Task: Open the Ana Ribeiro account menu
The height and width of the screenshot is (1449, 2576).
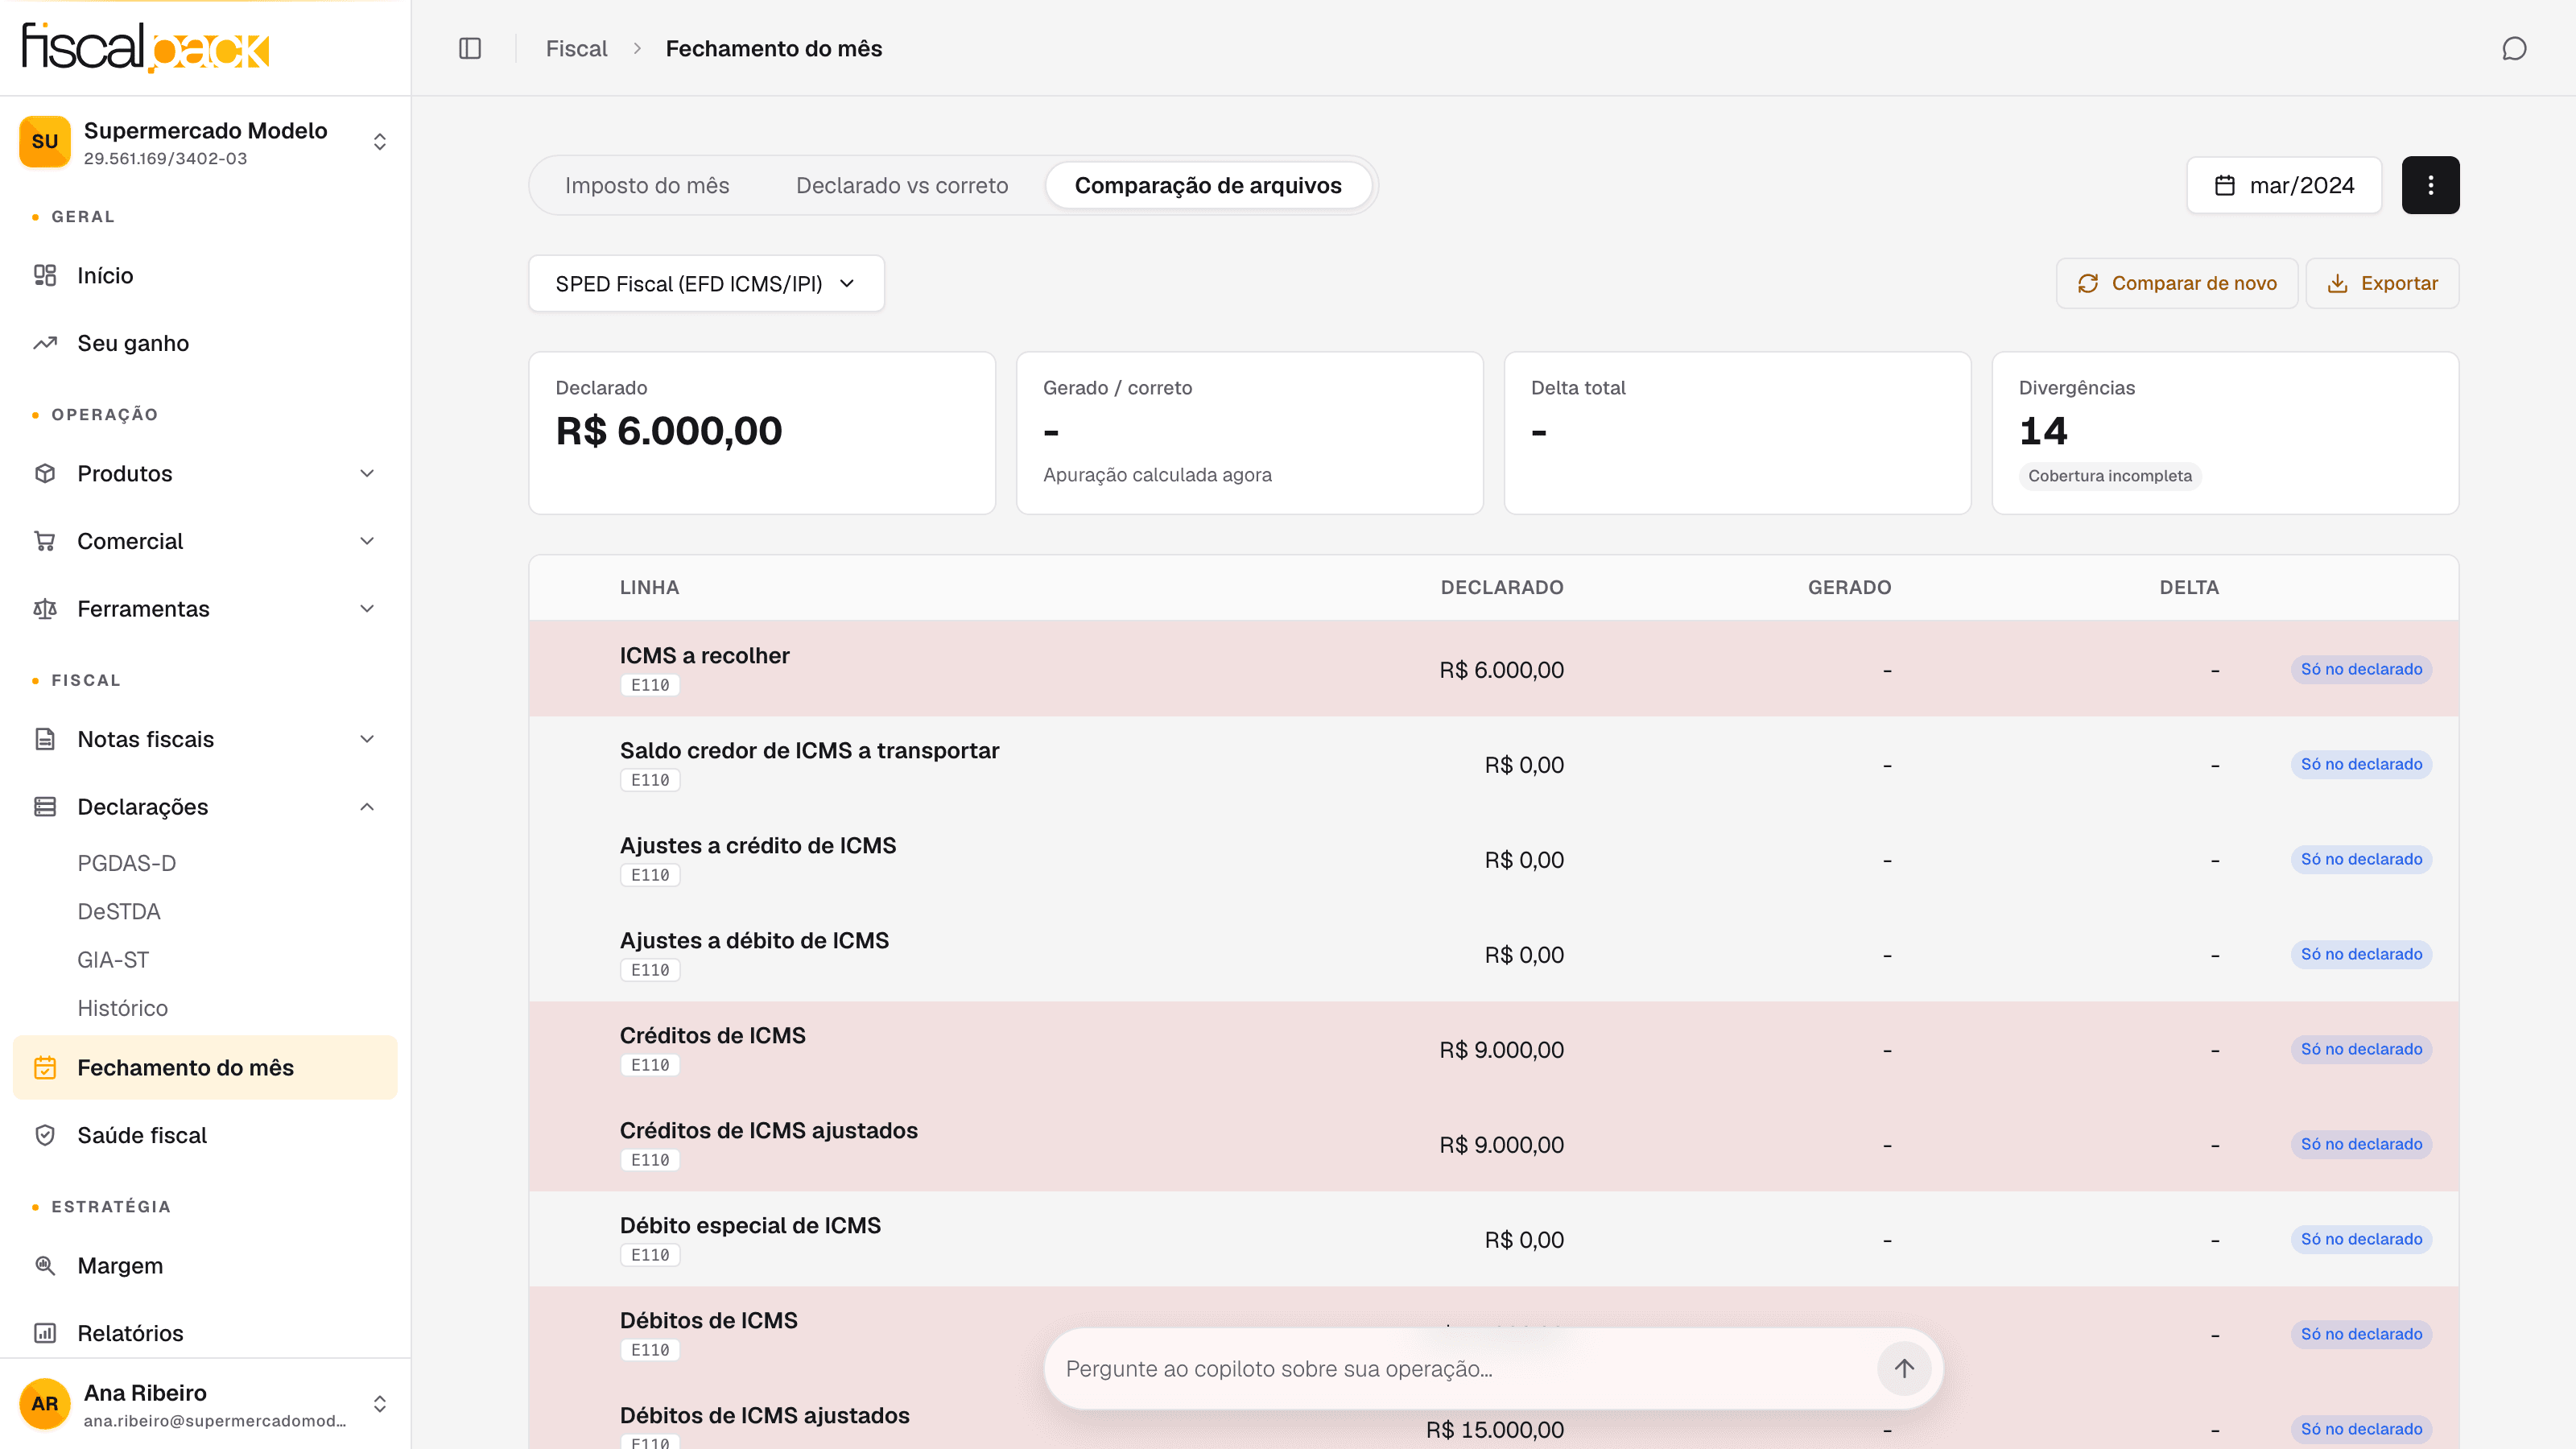Action: (205, 1403)
